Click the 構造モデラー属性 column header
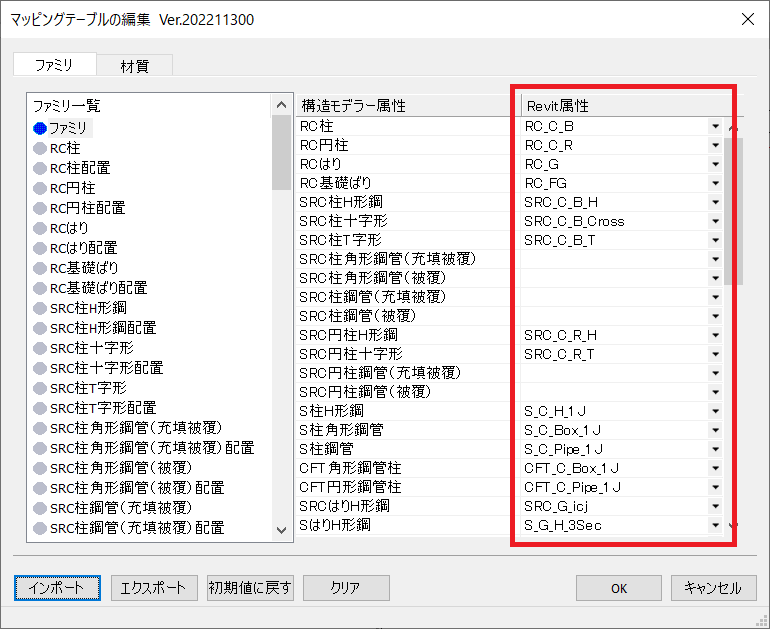The height and width of the screenshot is (629, 770). click(408, 106)
